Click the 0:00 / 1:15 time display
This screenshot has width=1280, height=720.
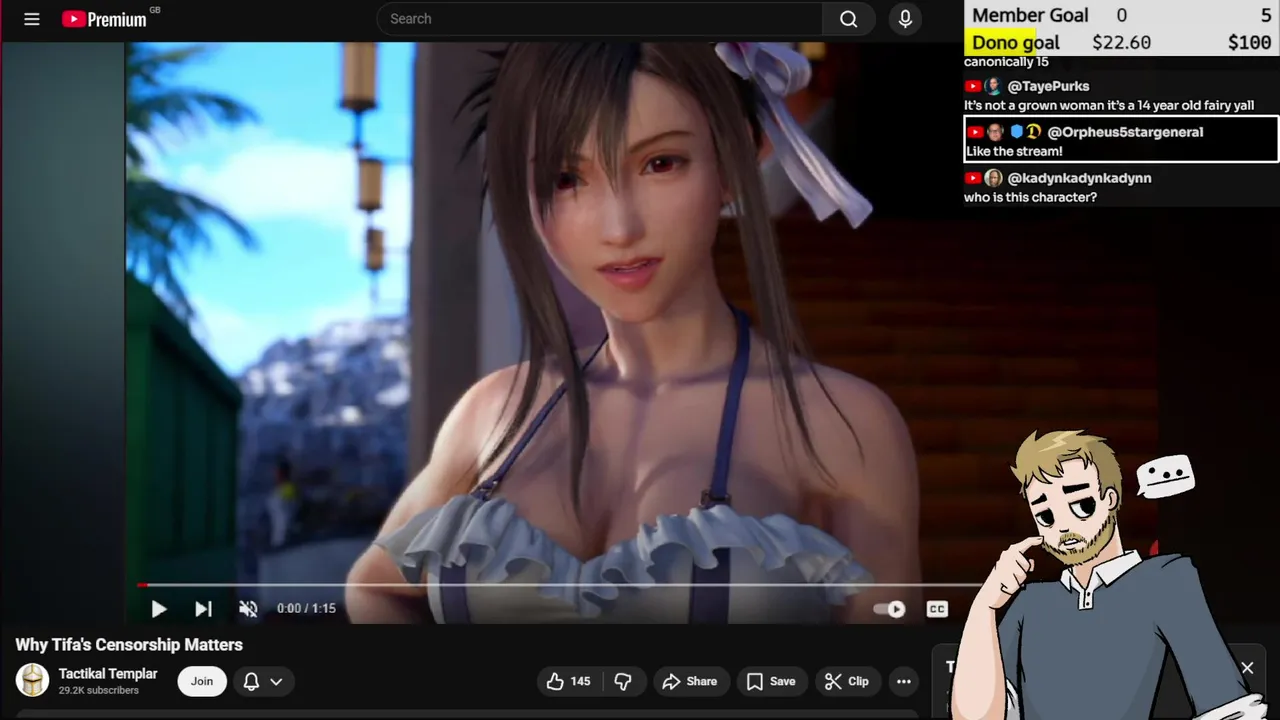tap(306, 608)
